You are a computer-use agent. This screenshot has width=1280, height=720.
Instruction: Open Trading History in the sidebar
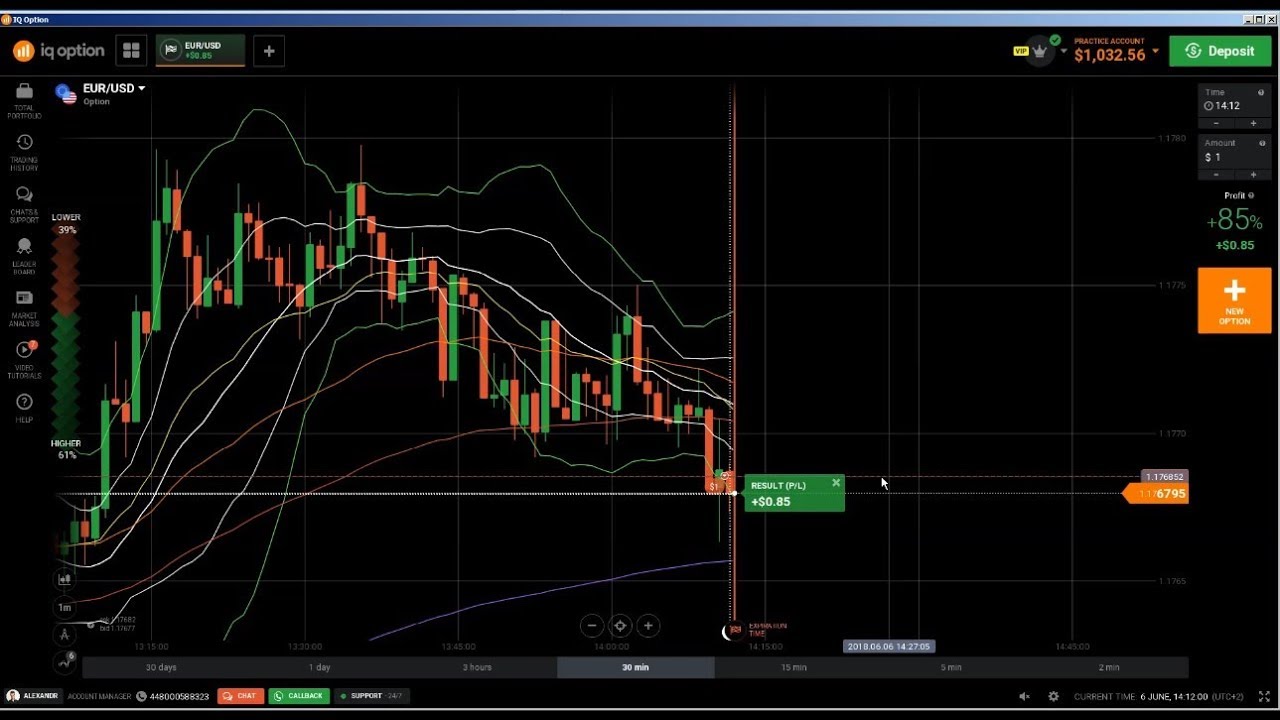24,152
